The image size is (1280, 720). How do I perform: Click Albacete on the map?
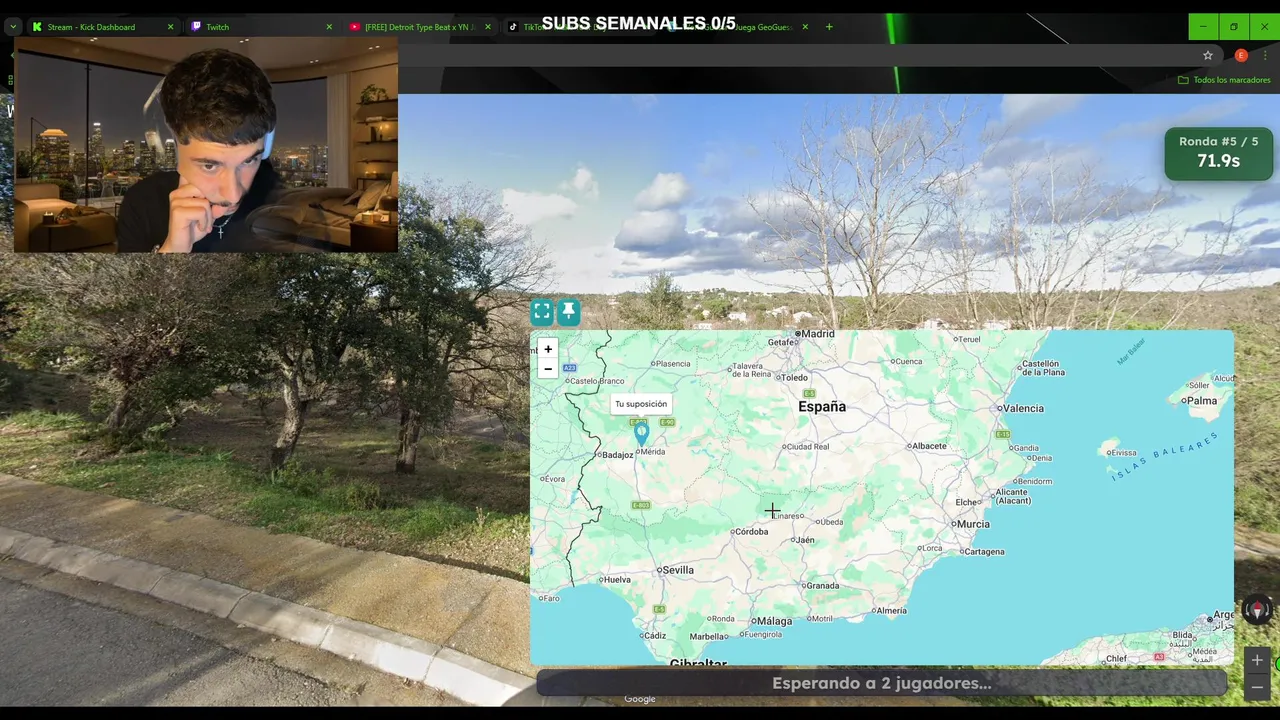(x=929, y=446)
